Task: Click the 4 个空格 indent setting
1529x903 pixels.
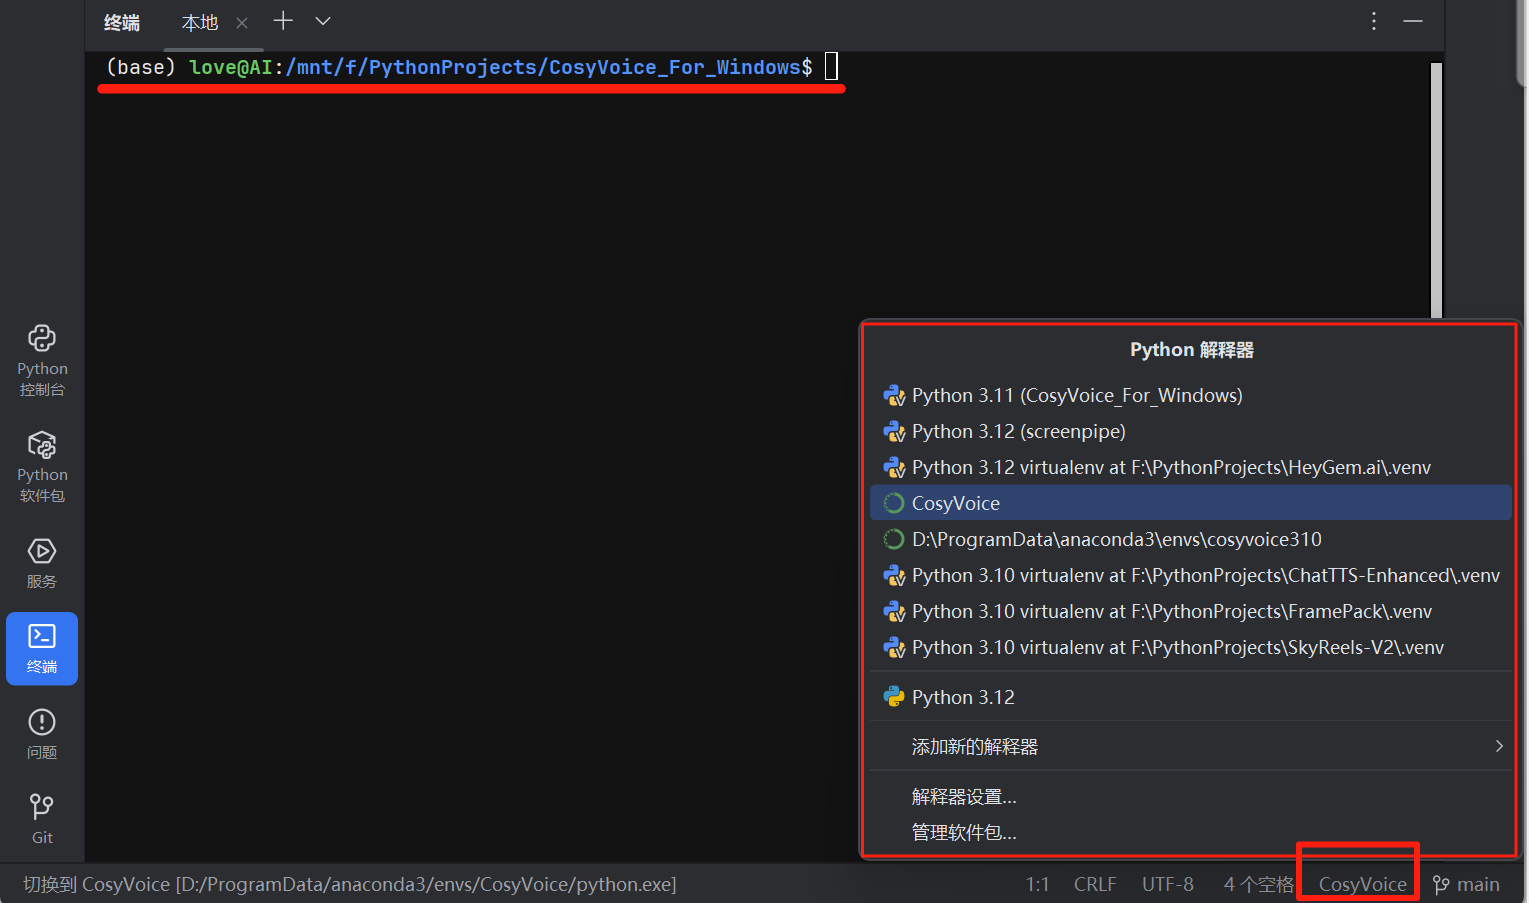Action: click(1258, 884)
